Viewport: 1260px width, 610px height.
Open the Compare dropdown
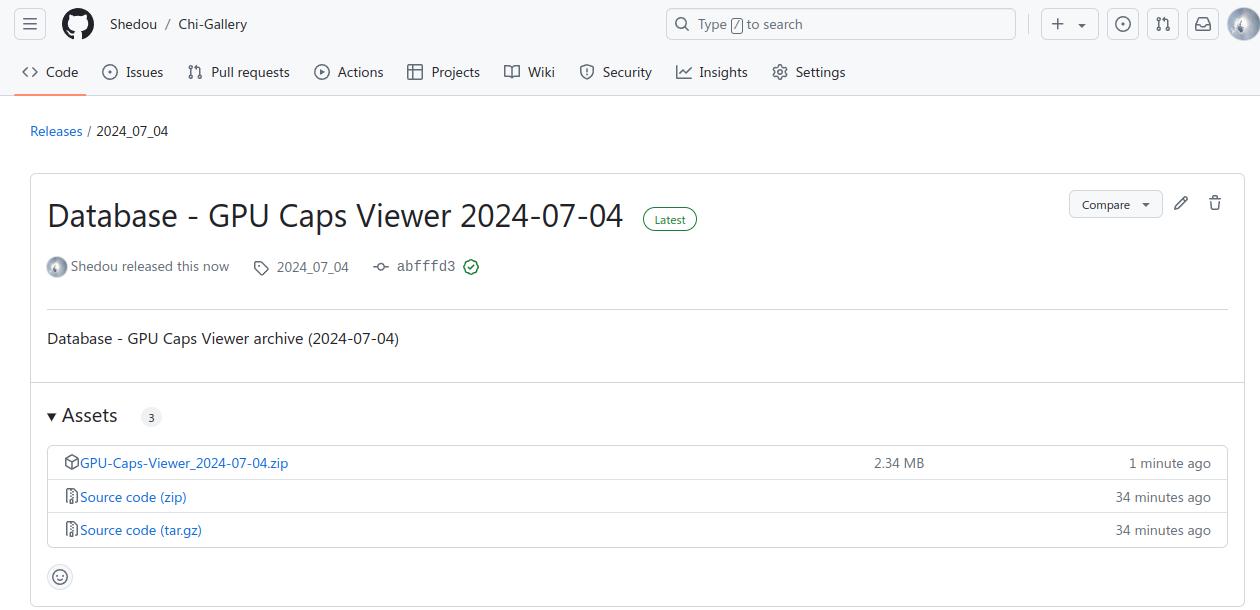[x=1115, y=204]
